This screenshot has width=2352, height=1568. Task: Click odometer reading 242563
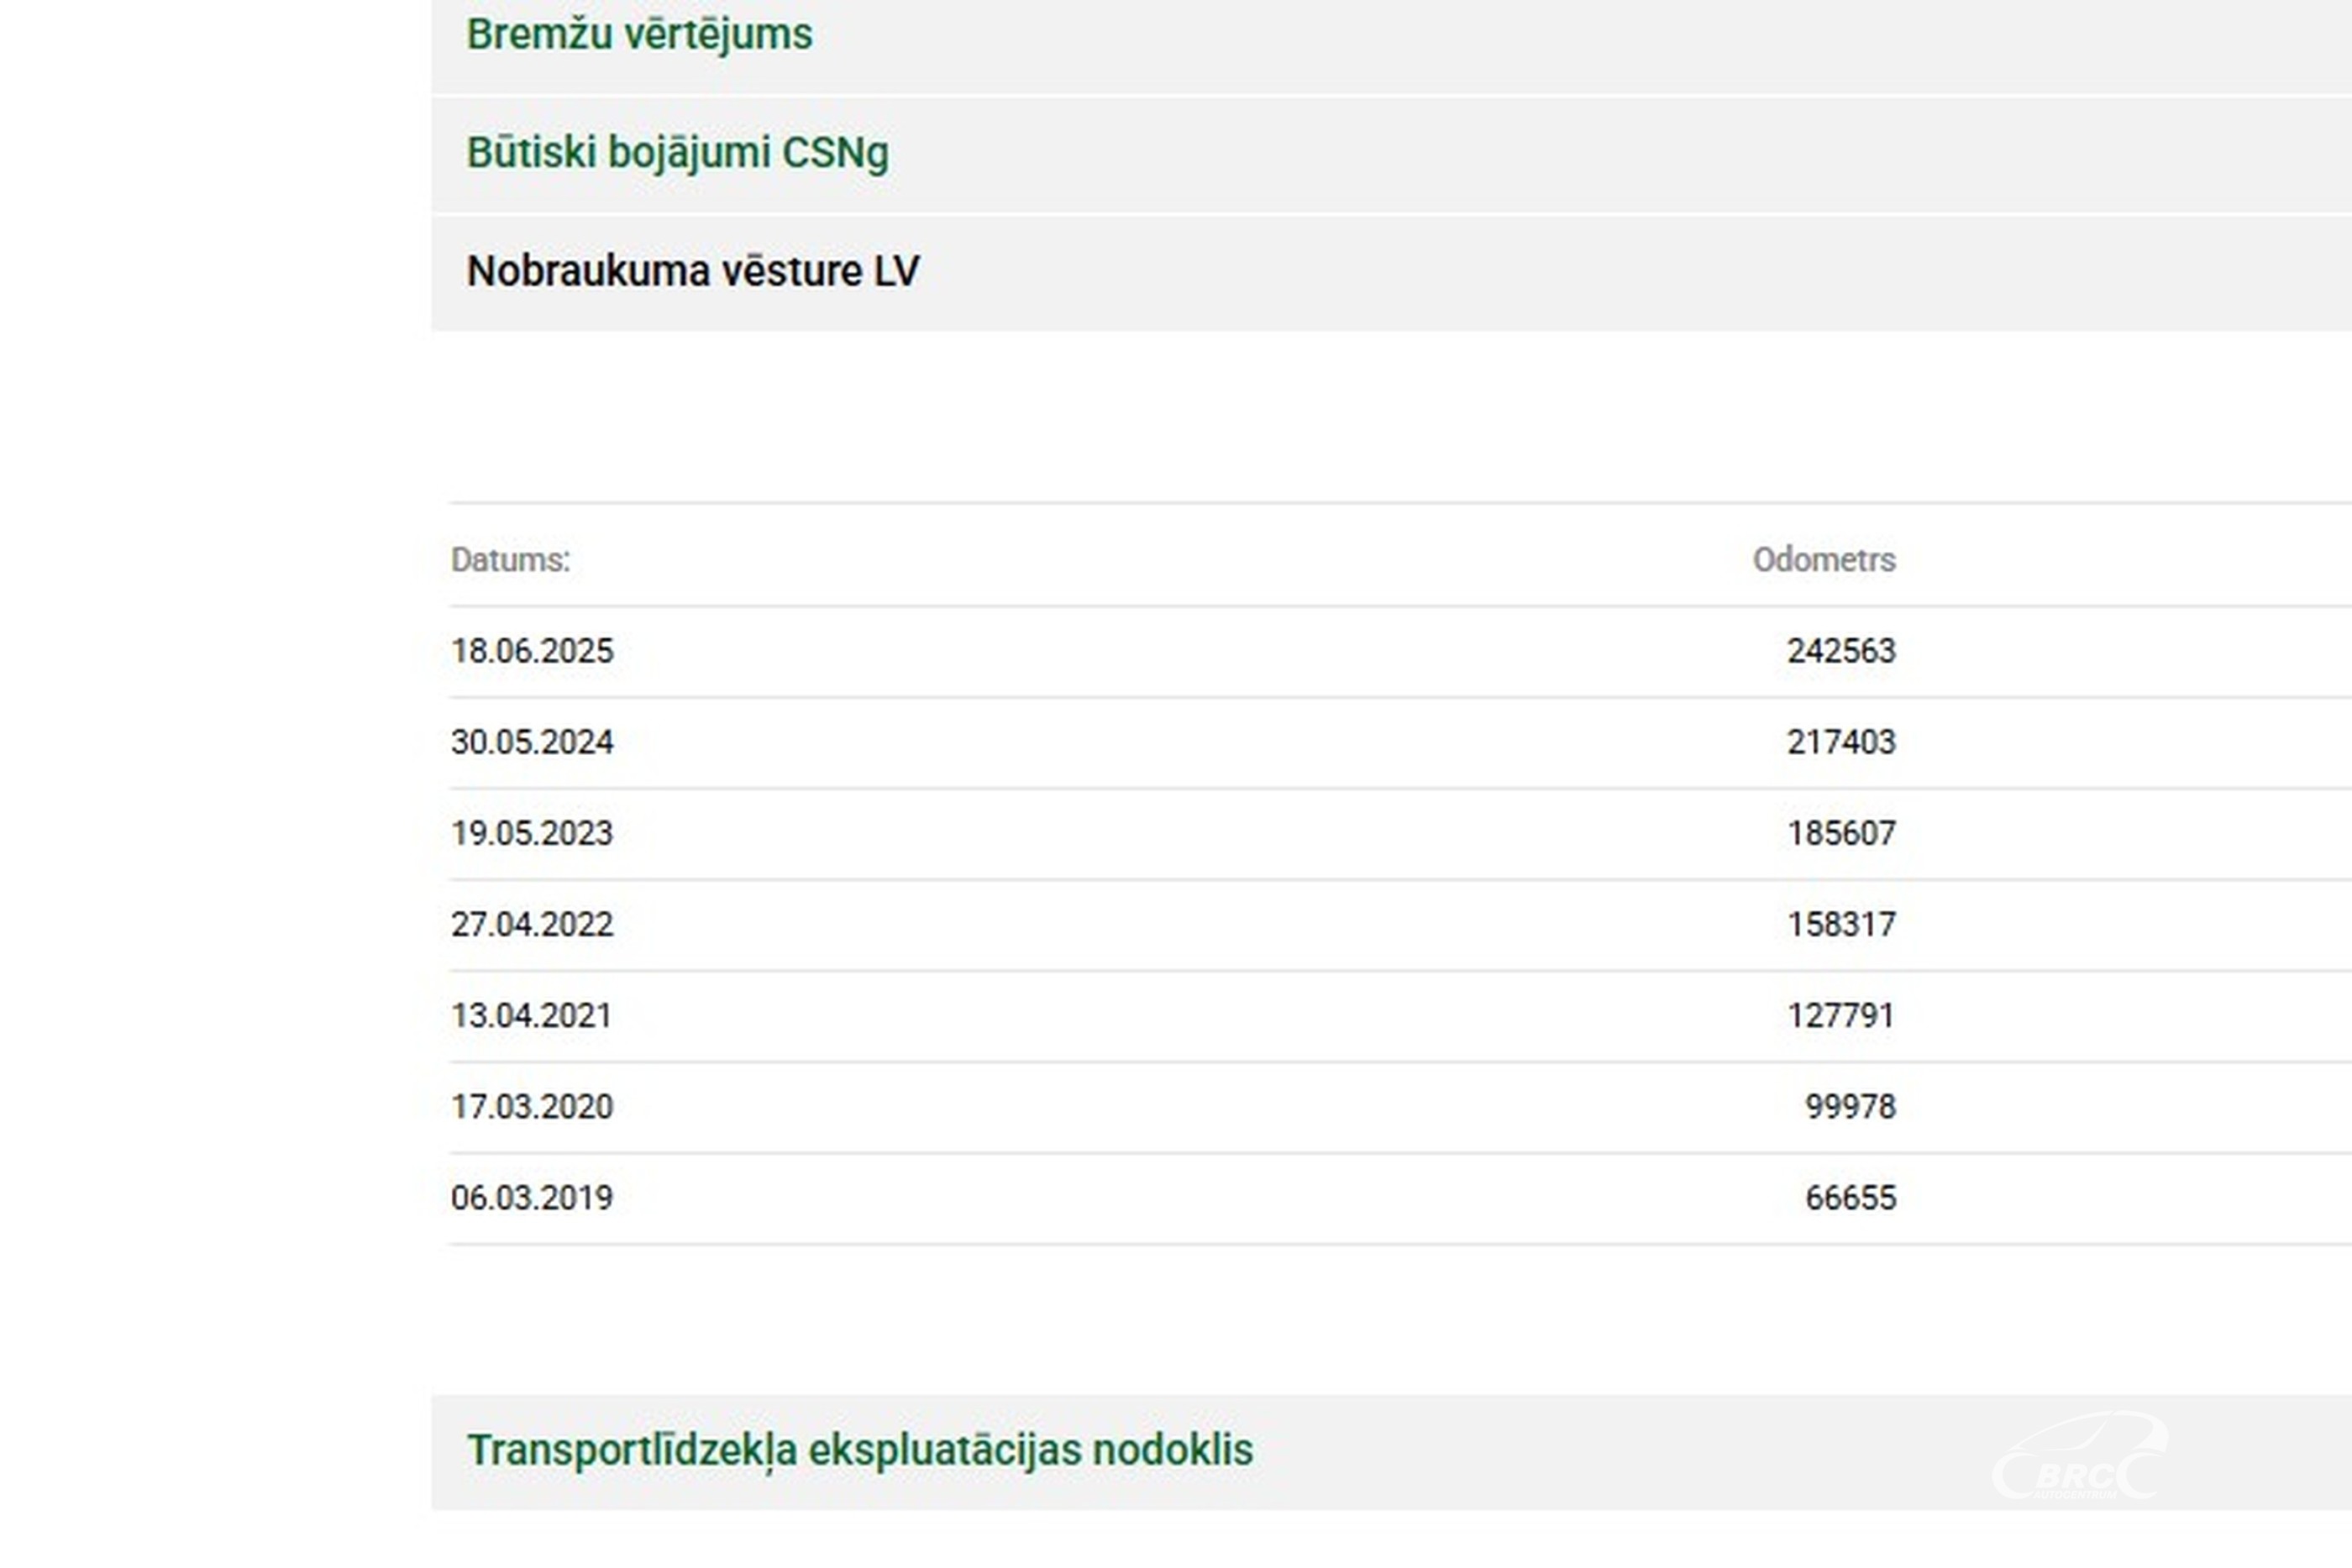[1841, 651]
